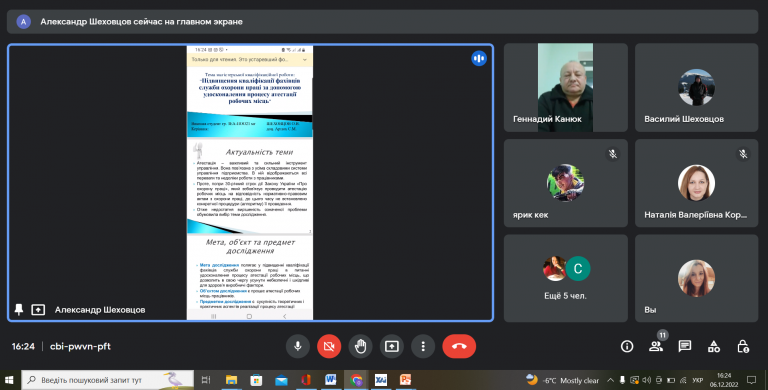
Task: Unpin Александр Шеховцов's presentation pin icon
Action: tap(19, 310)
